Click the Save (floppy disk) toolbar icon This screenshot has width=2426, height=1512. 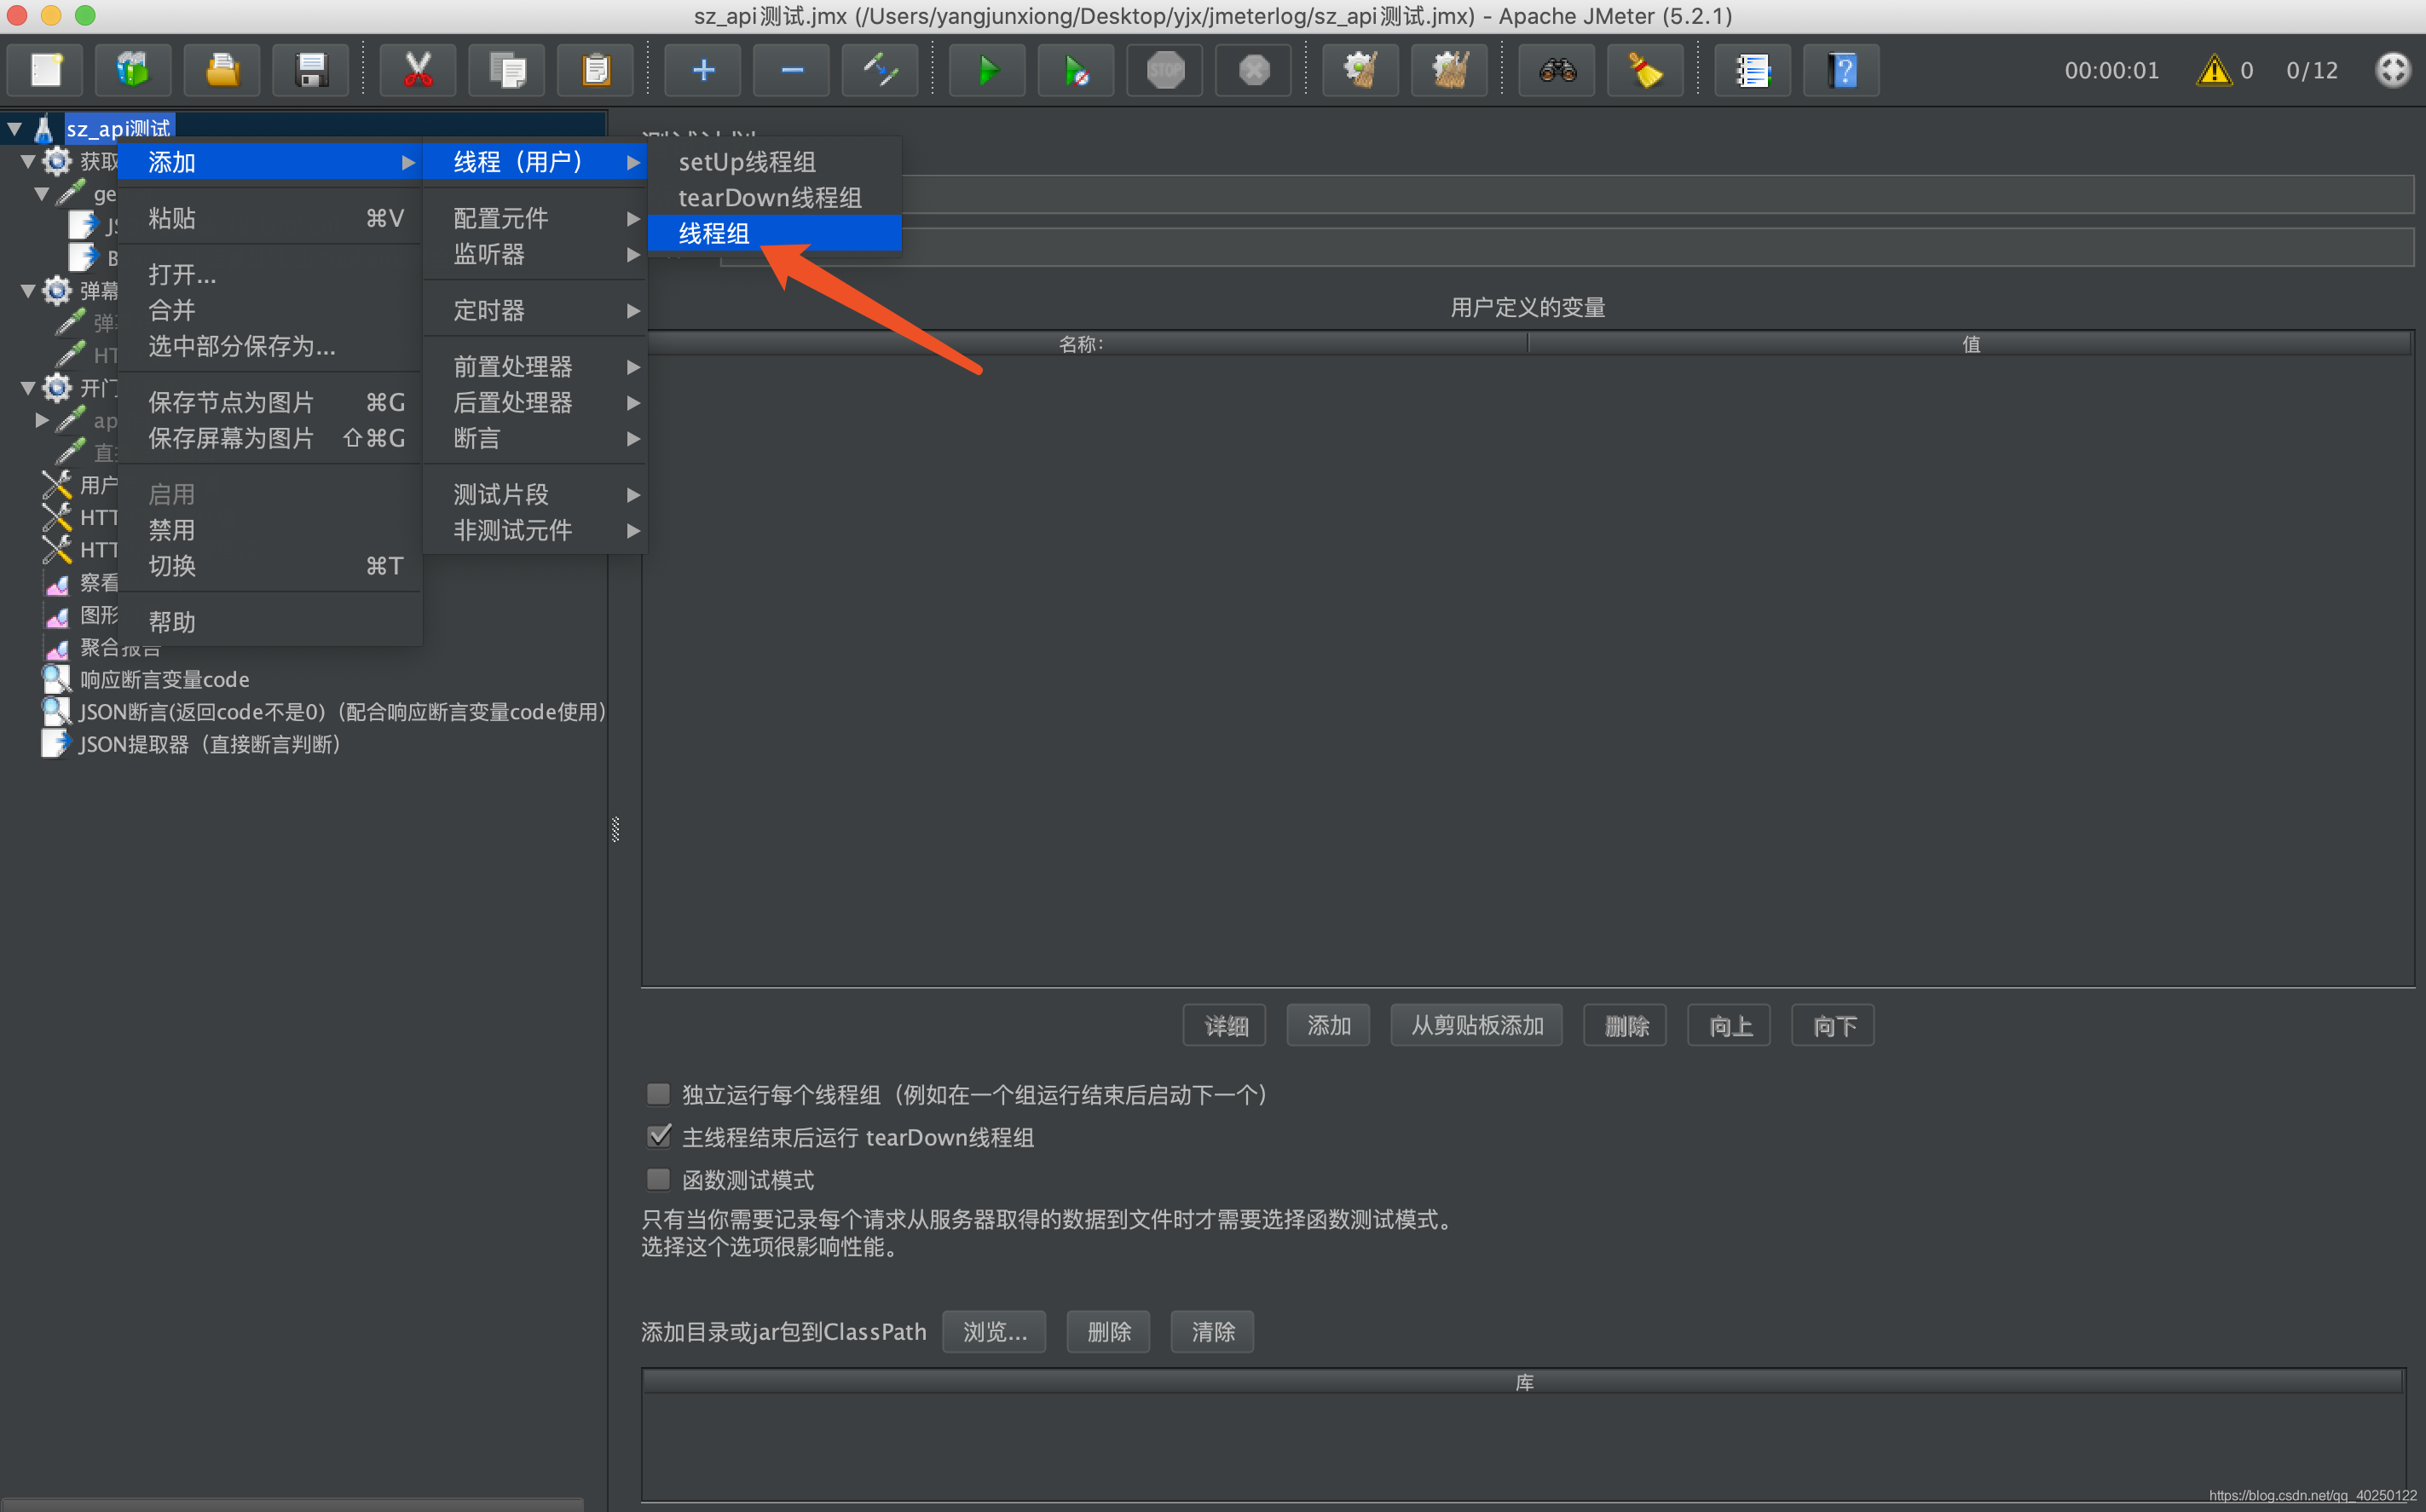pyautogui.click(x=311, y=70)
